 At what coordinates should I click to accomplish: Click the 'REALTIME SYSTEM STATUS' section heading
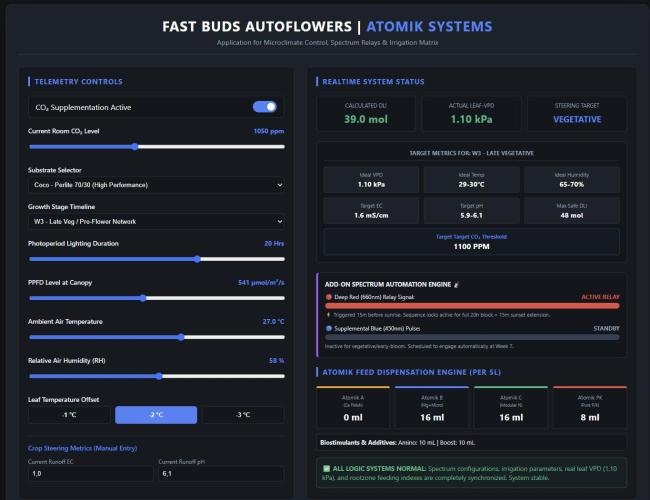pyautogui.click(x=373, y=82)
